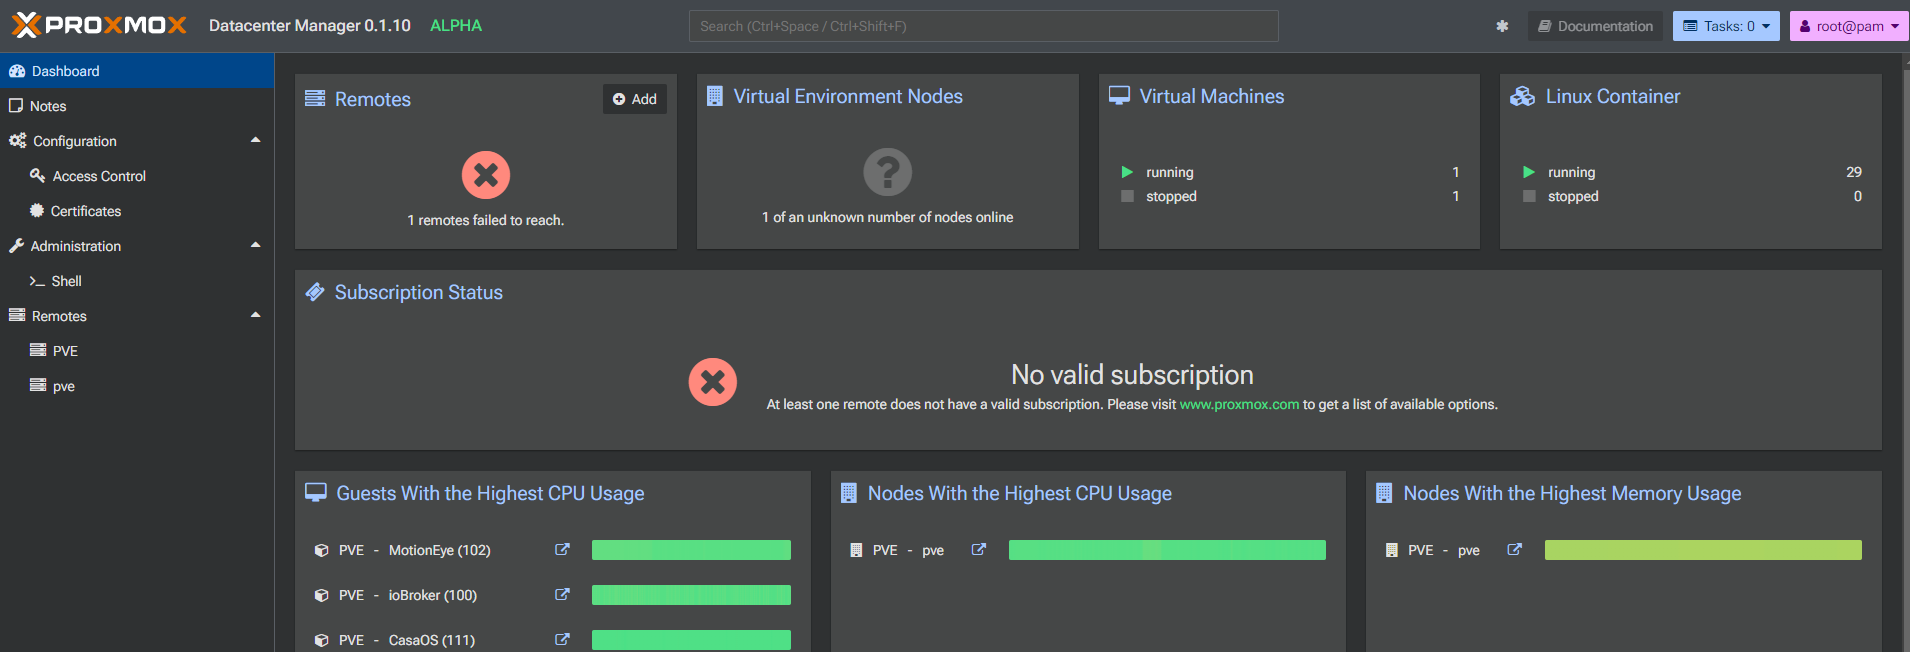Image resolution: width=1910 pixels, height=652 pixels.
Task: Open Notes in the sidebar
Action: pyautogui.click(x=137, y=106)
